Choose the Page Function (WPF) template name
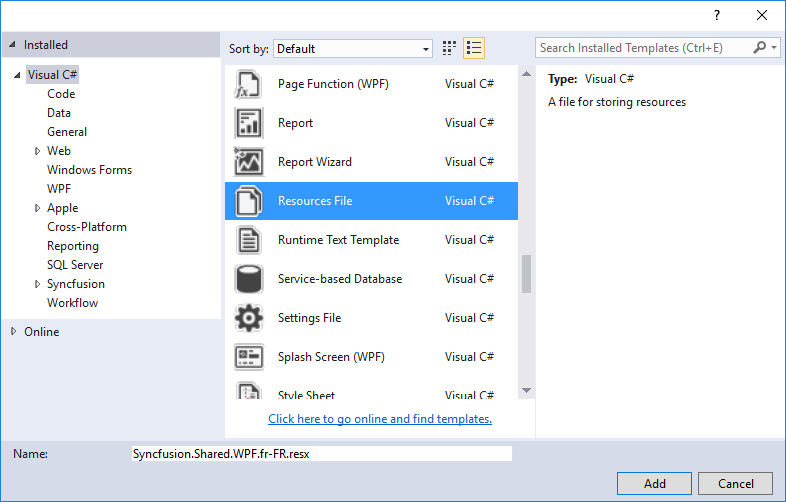786x502 pixels. pos(333,84)
